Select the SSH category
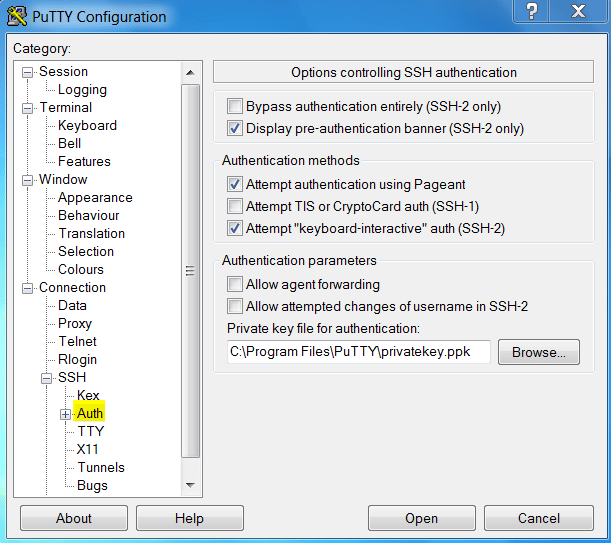 [72, 377]
